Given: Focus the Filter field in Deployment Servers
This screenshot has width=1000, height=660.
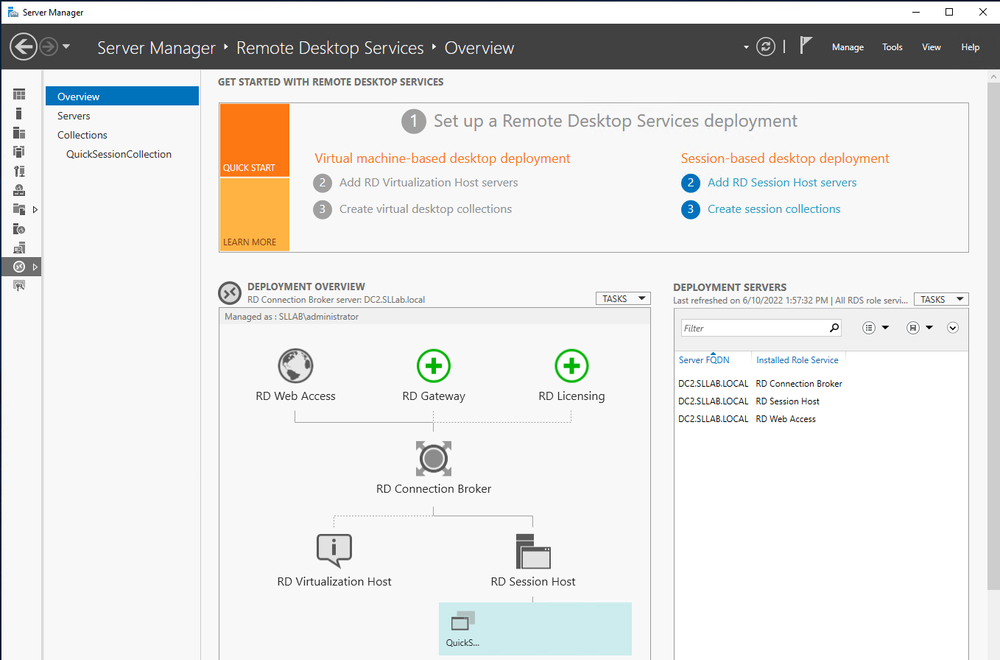Looking at the screenshot, I should point(754,328).
